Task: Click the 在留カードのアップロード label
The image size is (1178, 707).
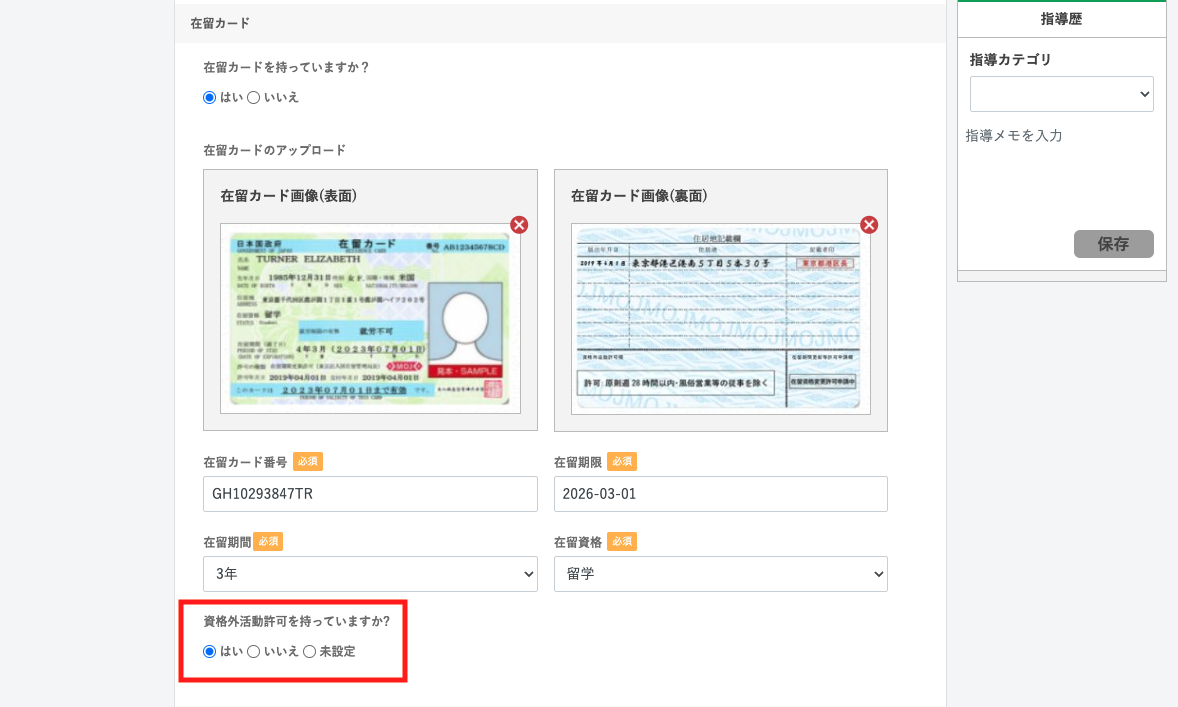Action: tap(275, 150)
